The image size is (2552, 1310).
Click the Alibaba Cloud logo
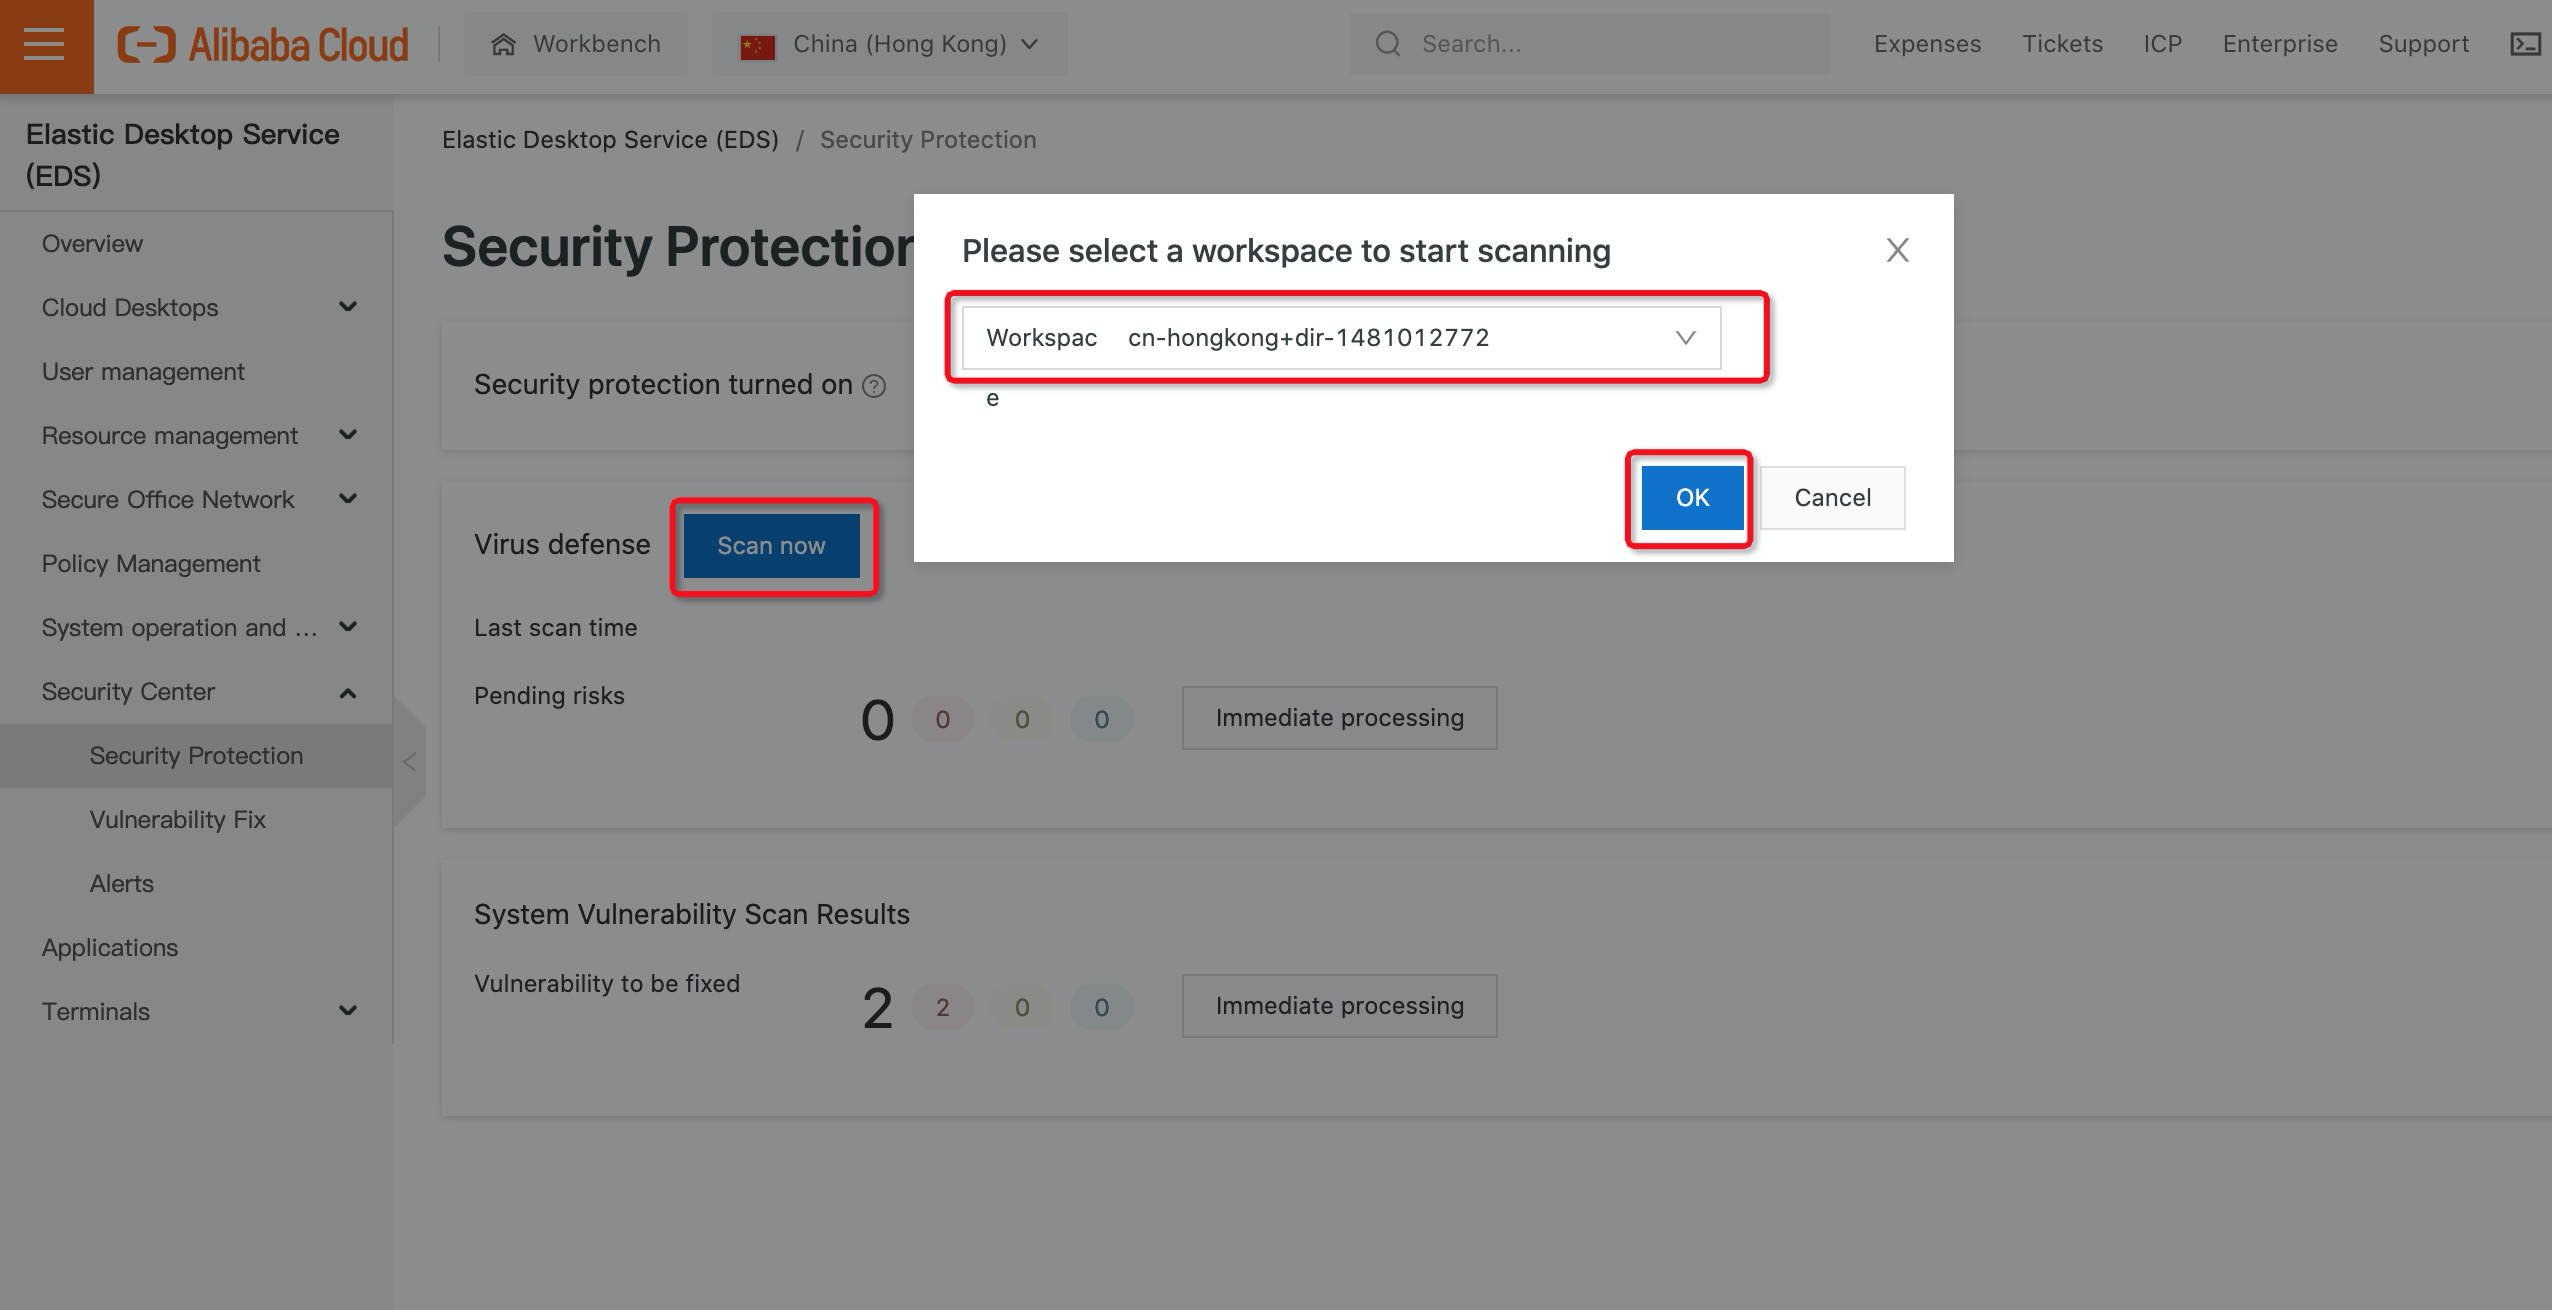[263, 45]
